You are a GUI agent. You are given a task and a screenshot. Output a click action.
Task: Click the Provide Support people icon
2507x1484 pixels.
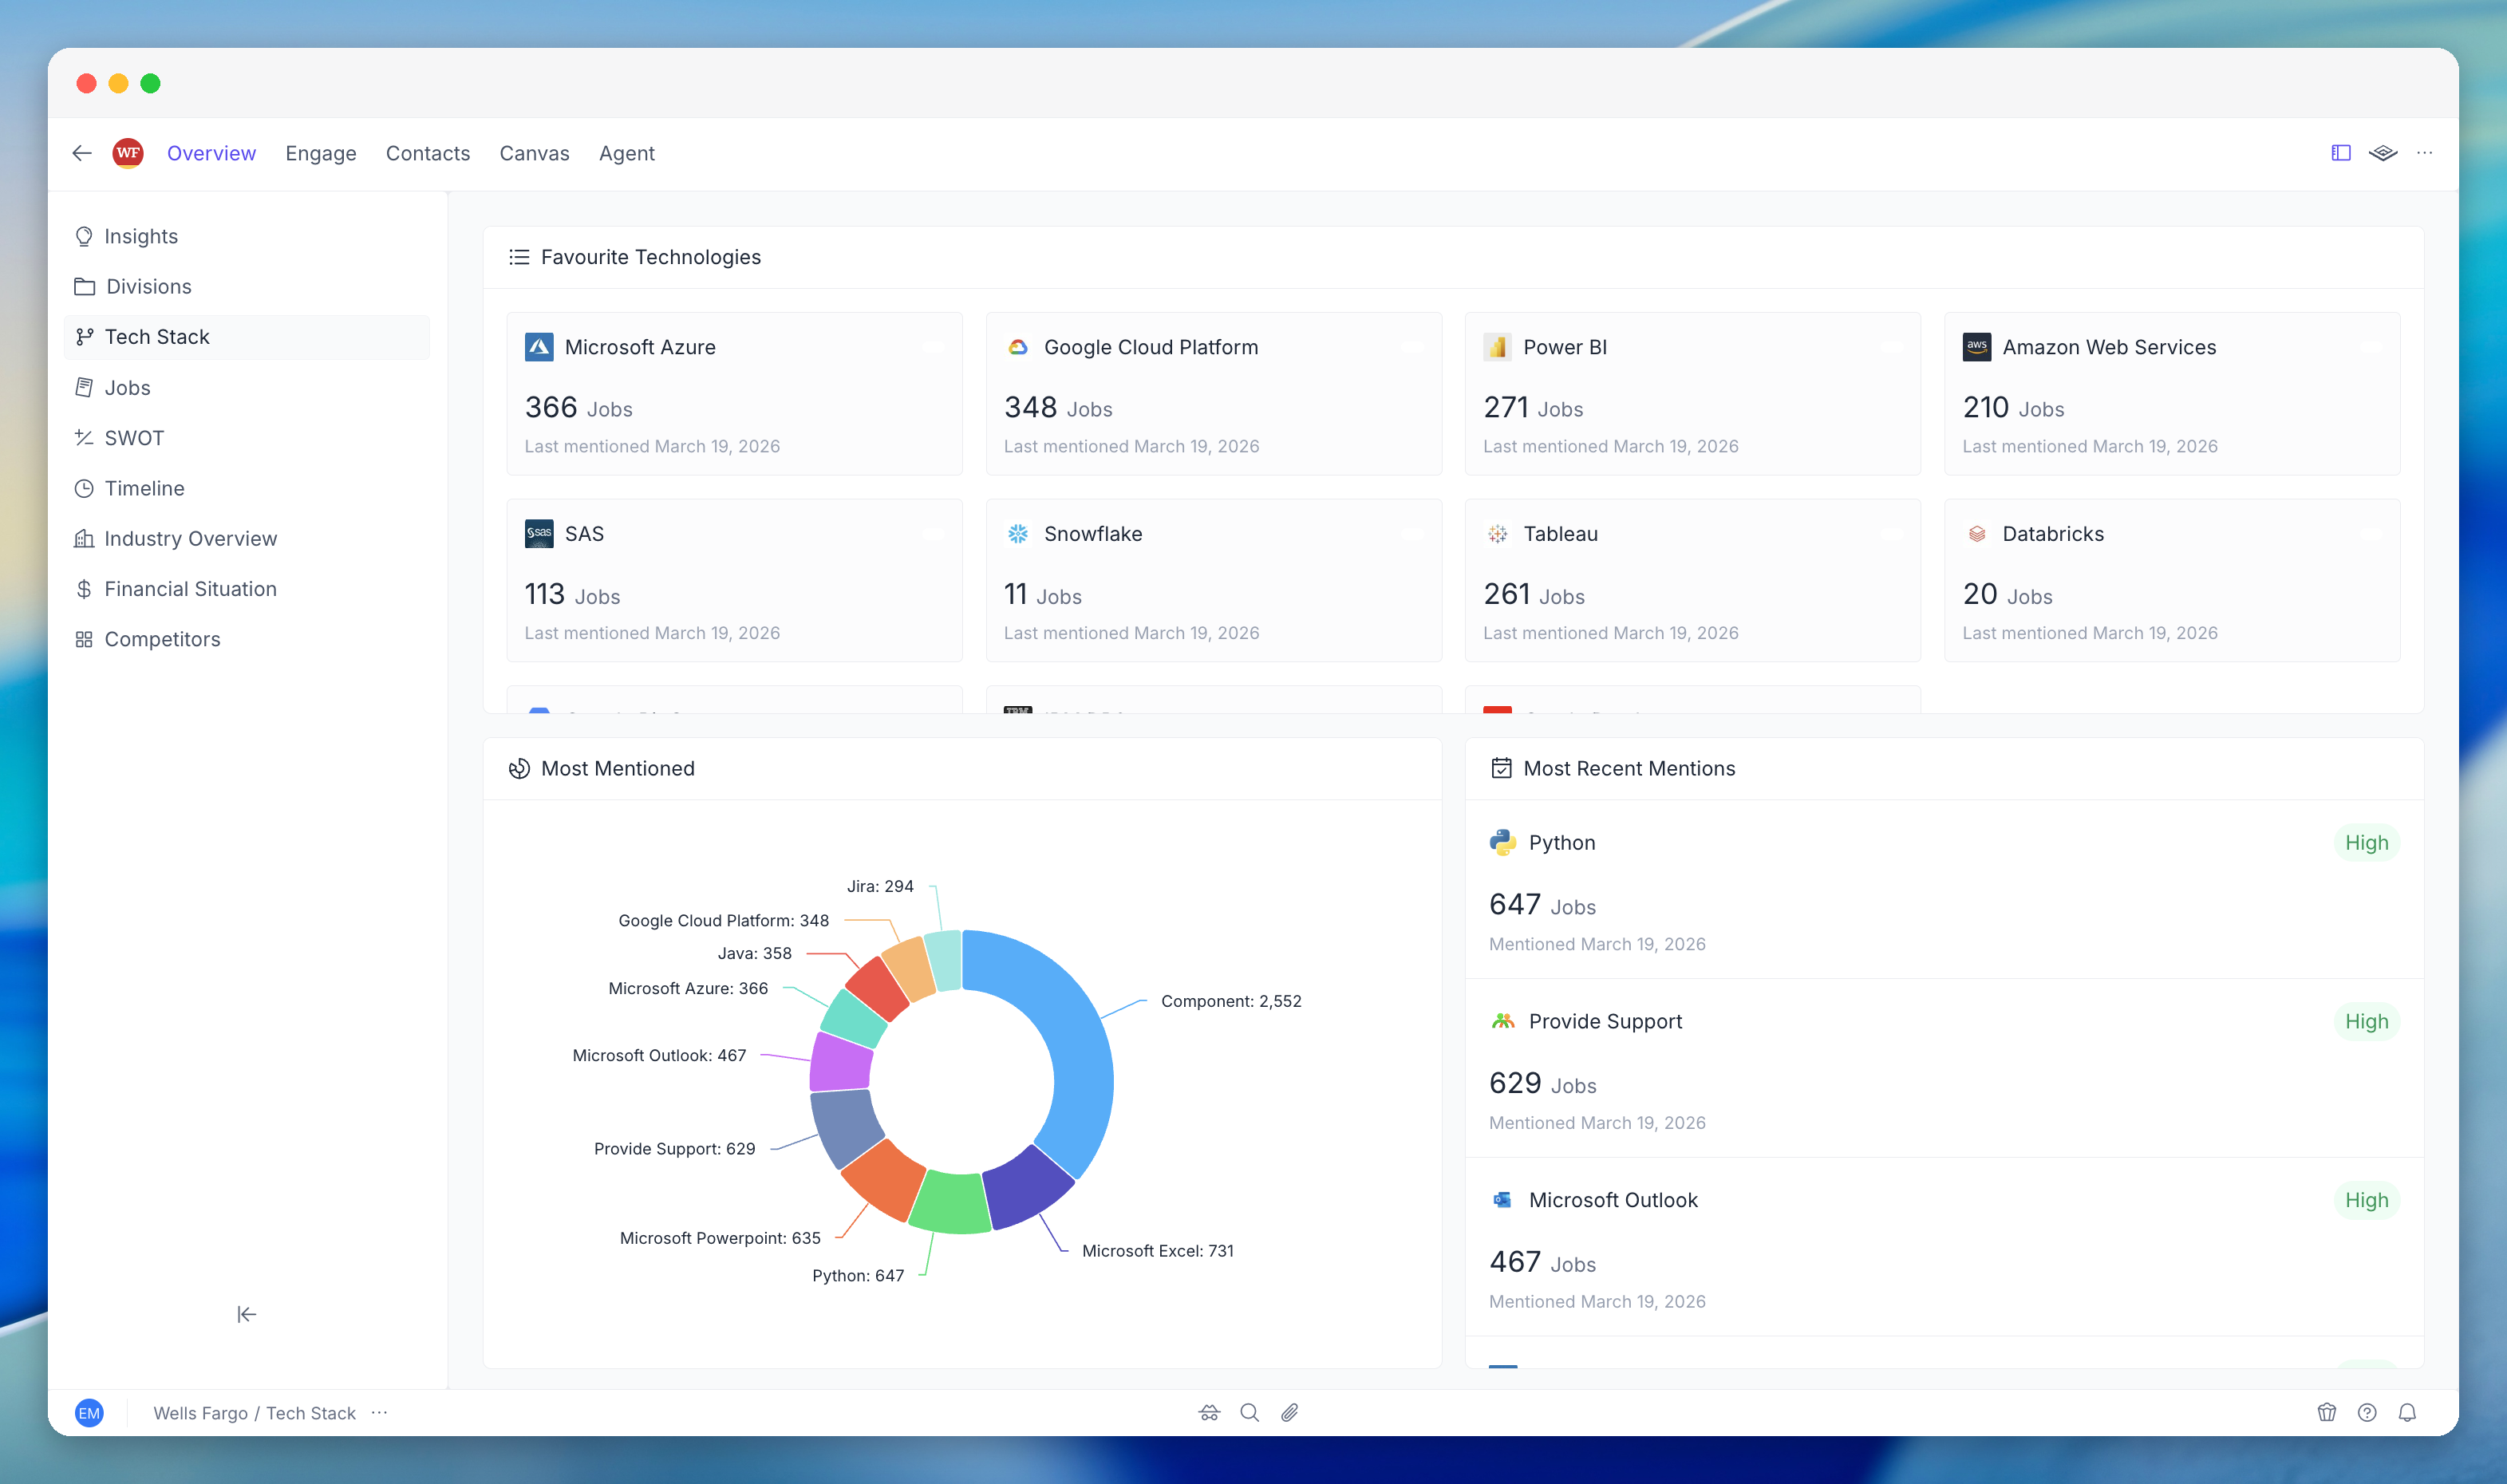(x=1502, y=1021)
